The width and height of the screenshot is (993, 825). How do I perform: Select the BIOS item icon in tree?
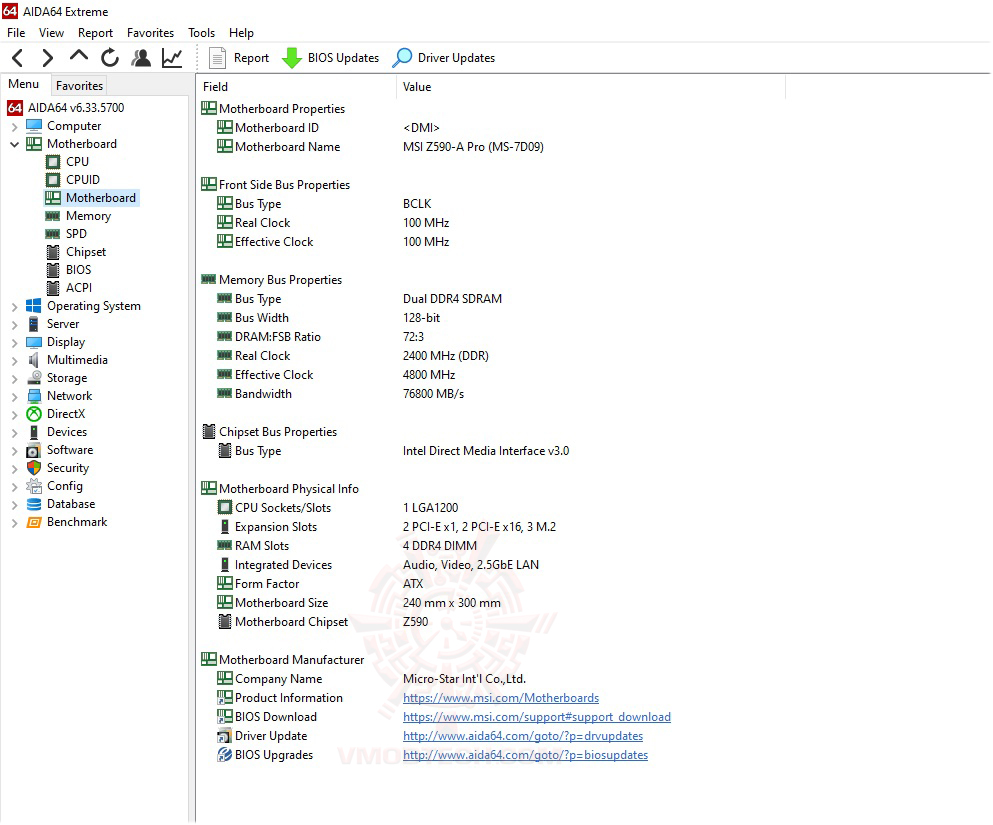(54, 270)
